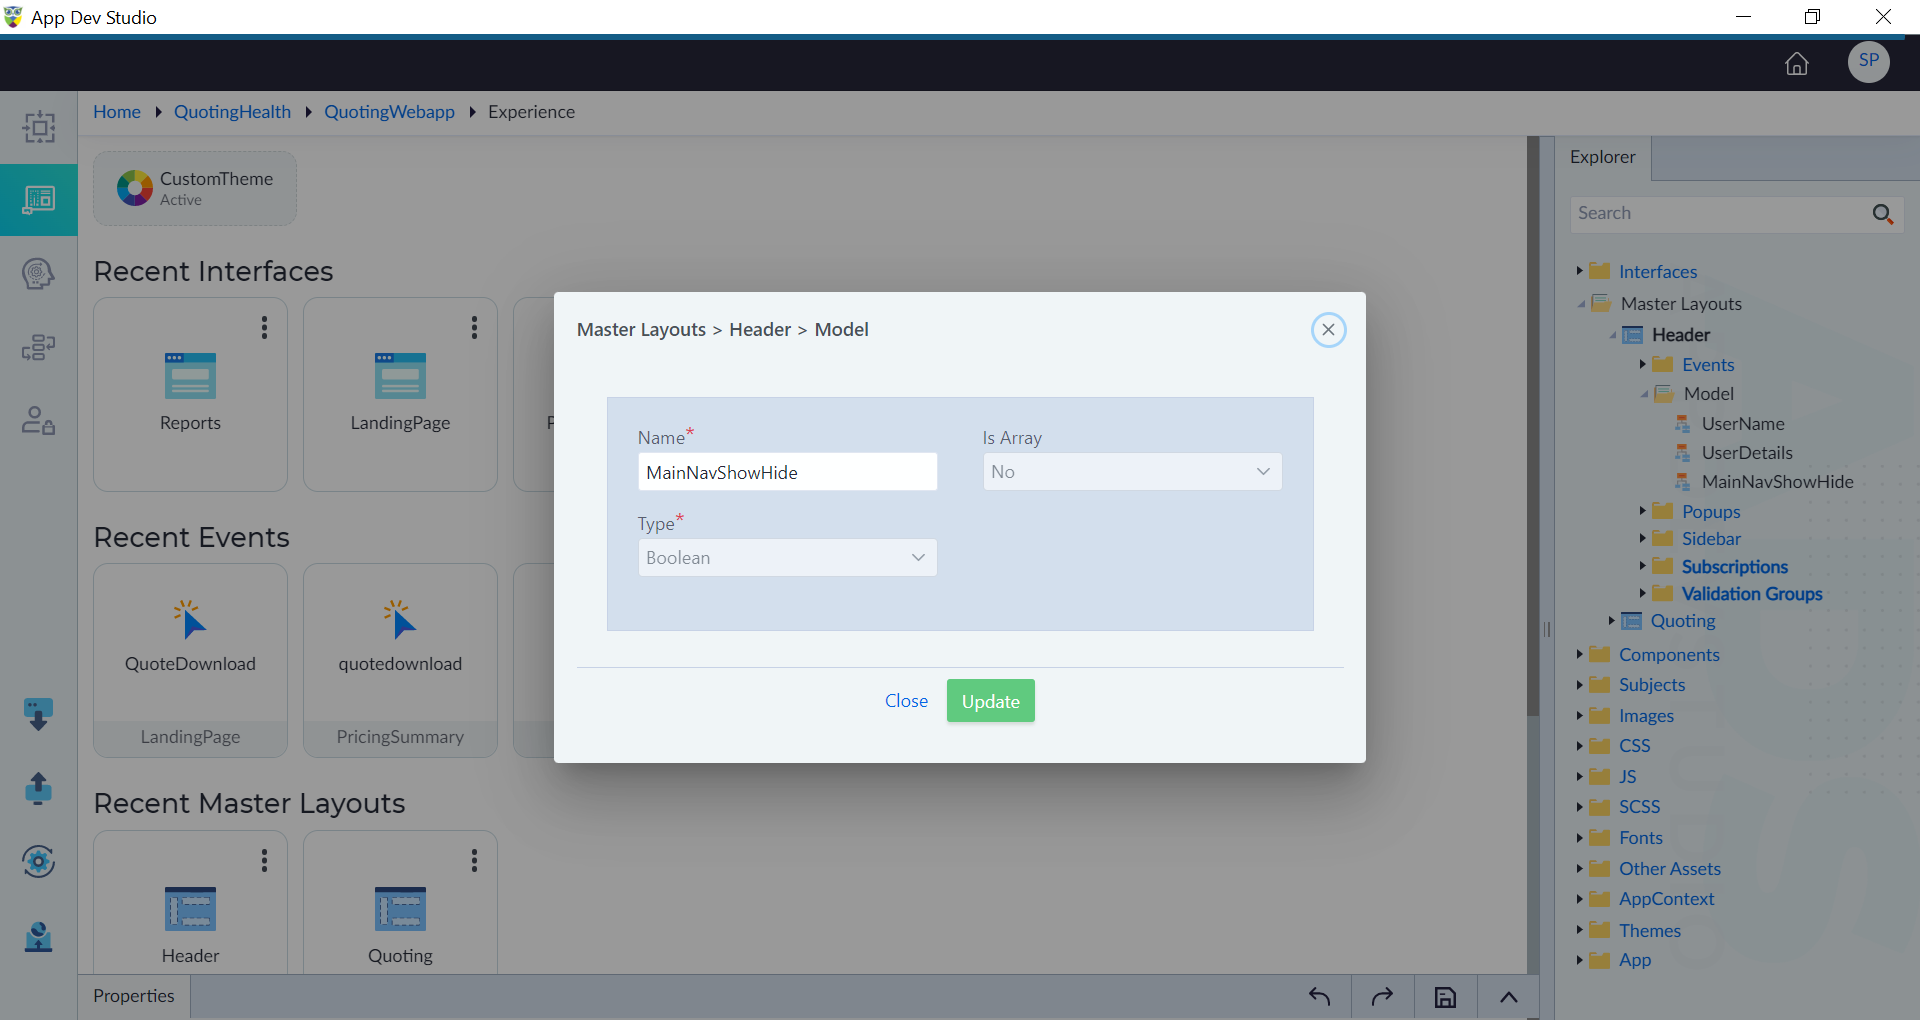Switch to the Explorer tab
This screenshot has width=1920, height=1020.
[1603, 157]
